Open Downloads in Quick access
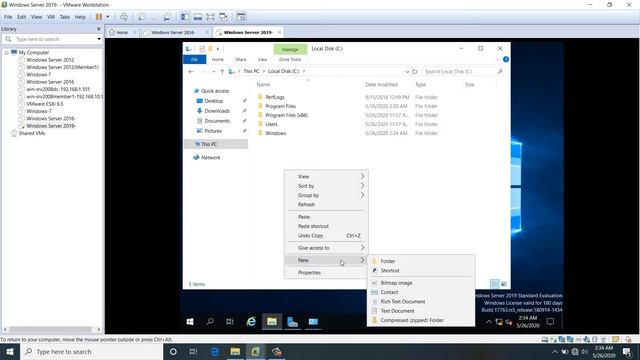This screenshot has width=640, height=360. tap(217, 111)
